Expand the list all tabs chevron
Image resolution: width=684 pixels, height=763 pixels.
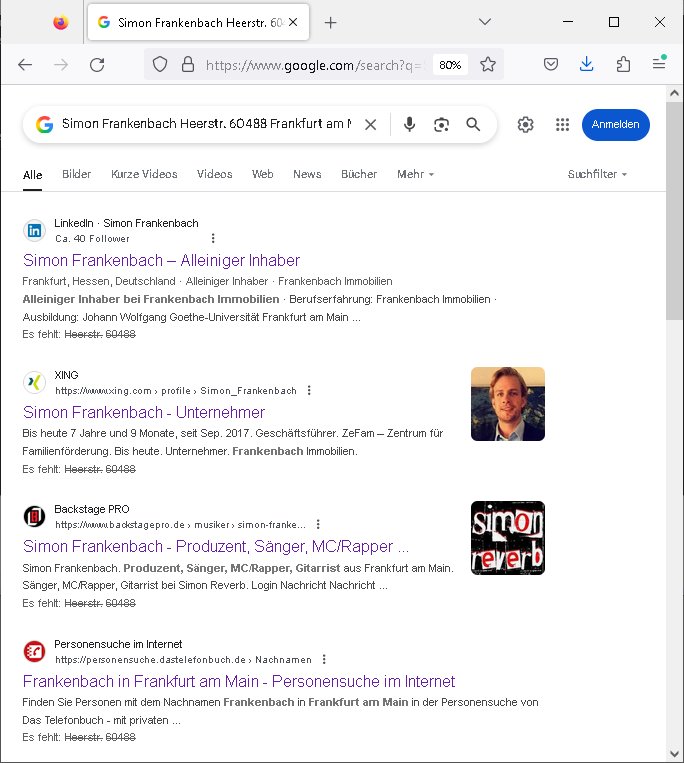[484, 22]
